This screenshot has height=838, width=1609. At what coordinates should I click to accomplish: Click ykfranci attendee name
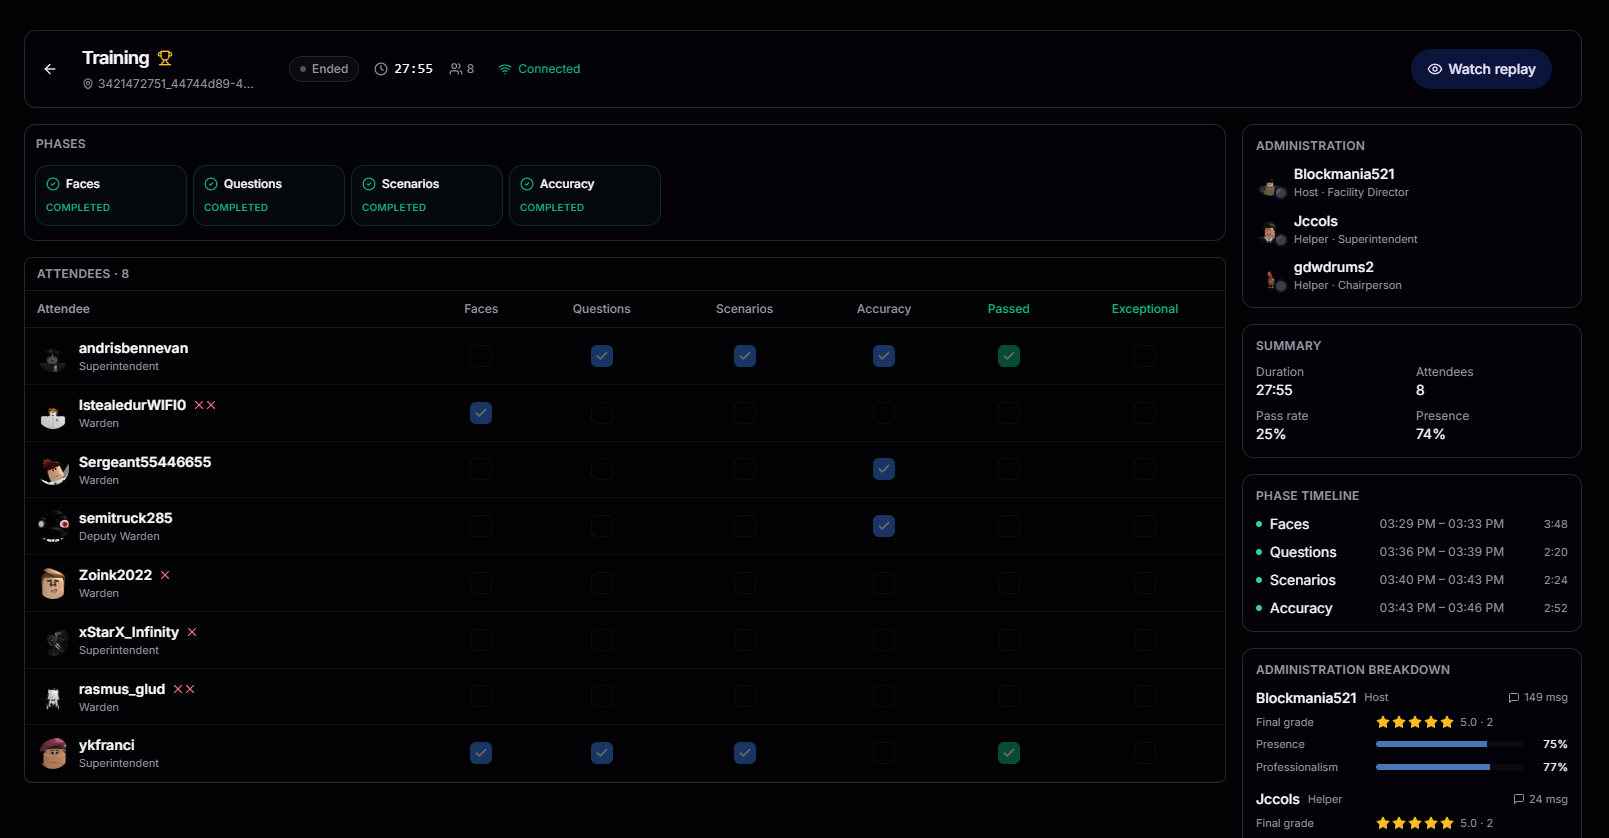tap(107, 745)
